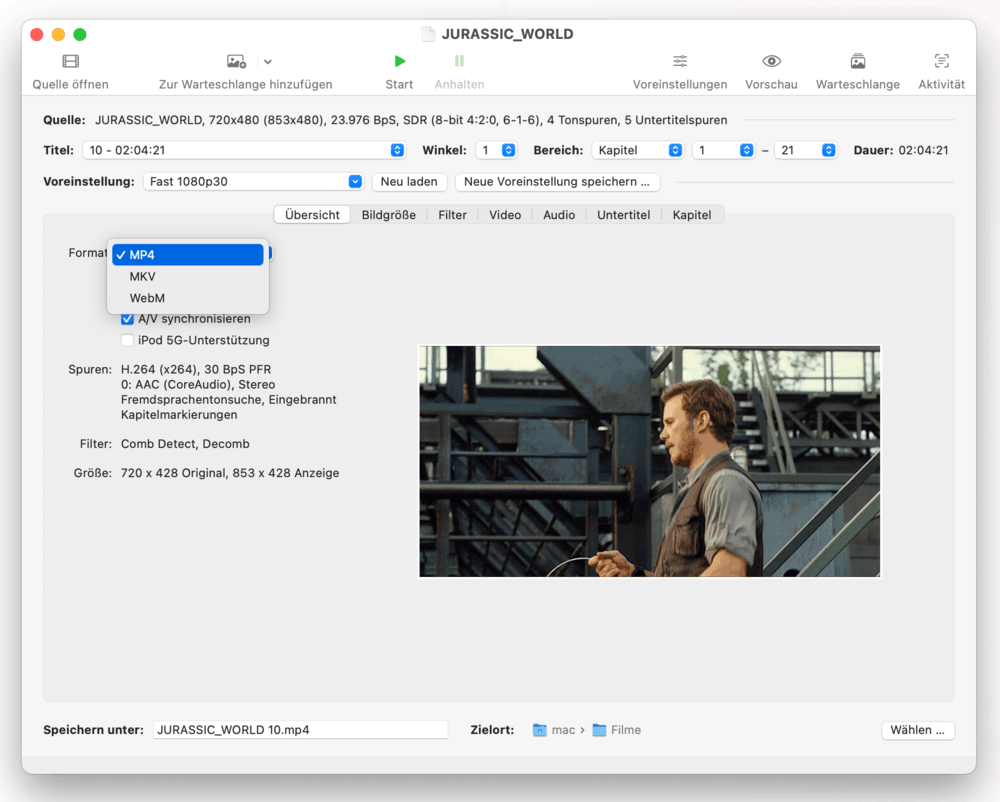Open the Aktivität log icon
The width and height of the screenshot is (1000, 802).
pos(941,62)
